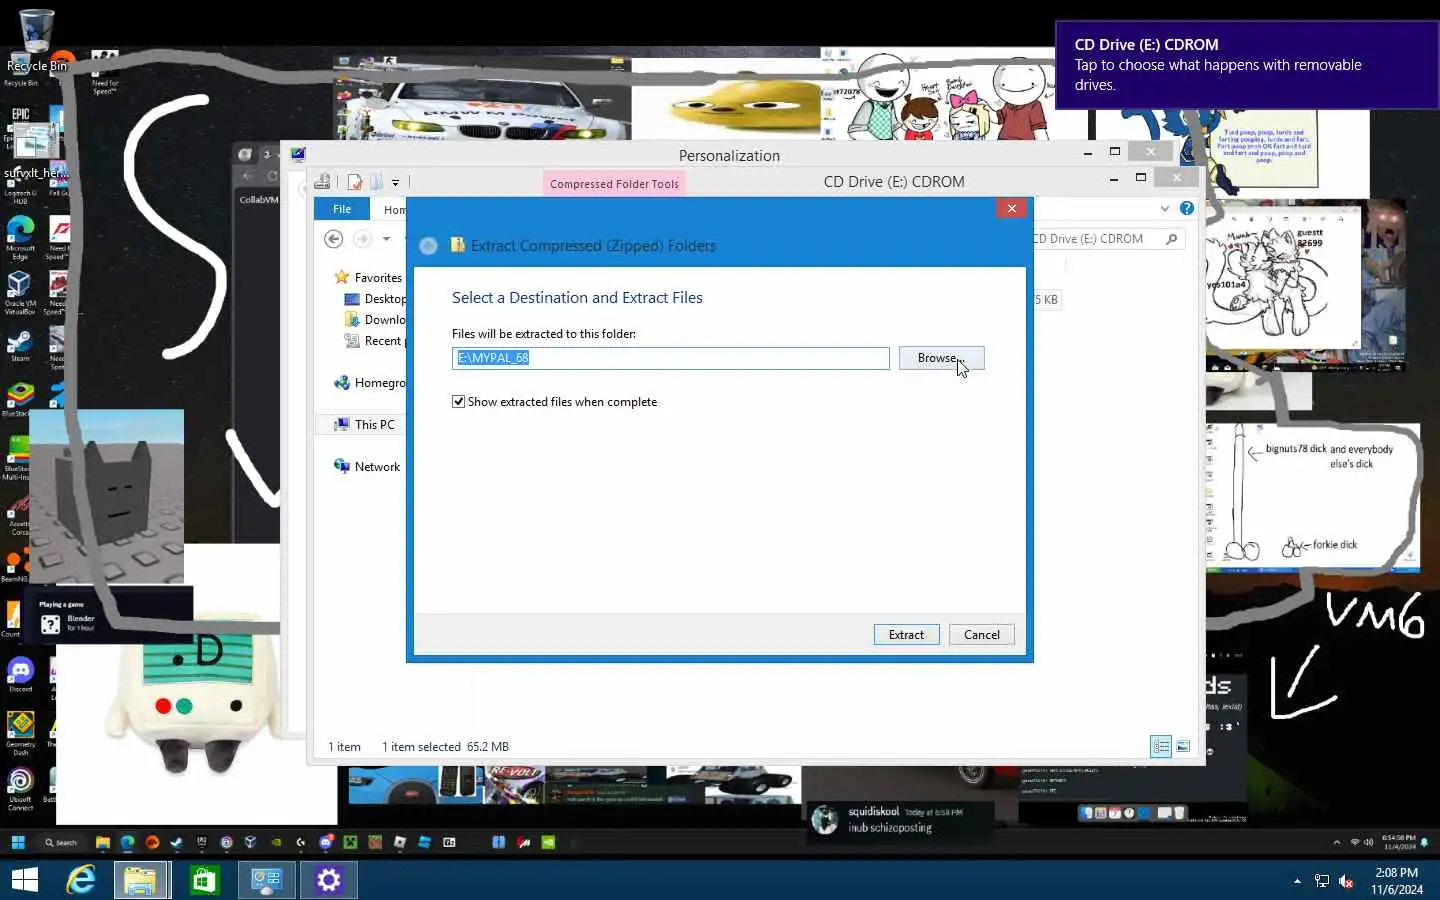Click the Personalization window title icon
This screenshot has width=1440, height=900.
(297, 154)
